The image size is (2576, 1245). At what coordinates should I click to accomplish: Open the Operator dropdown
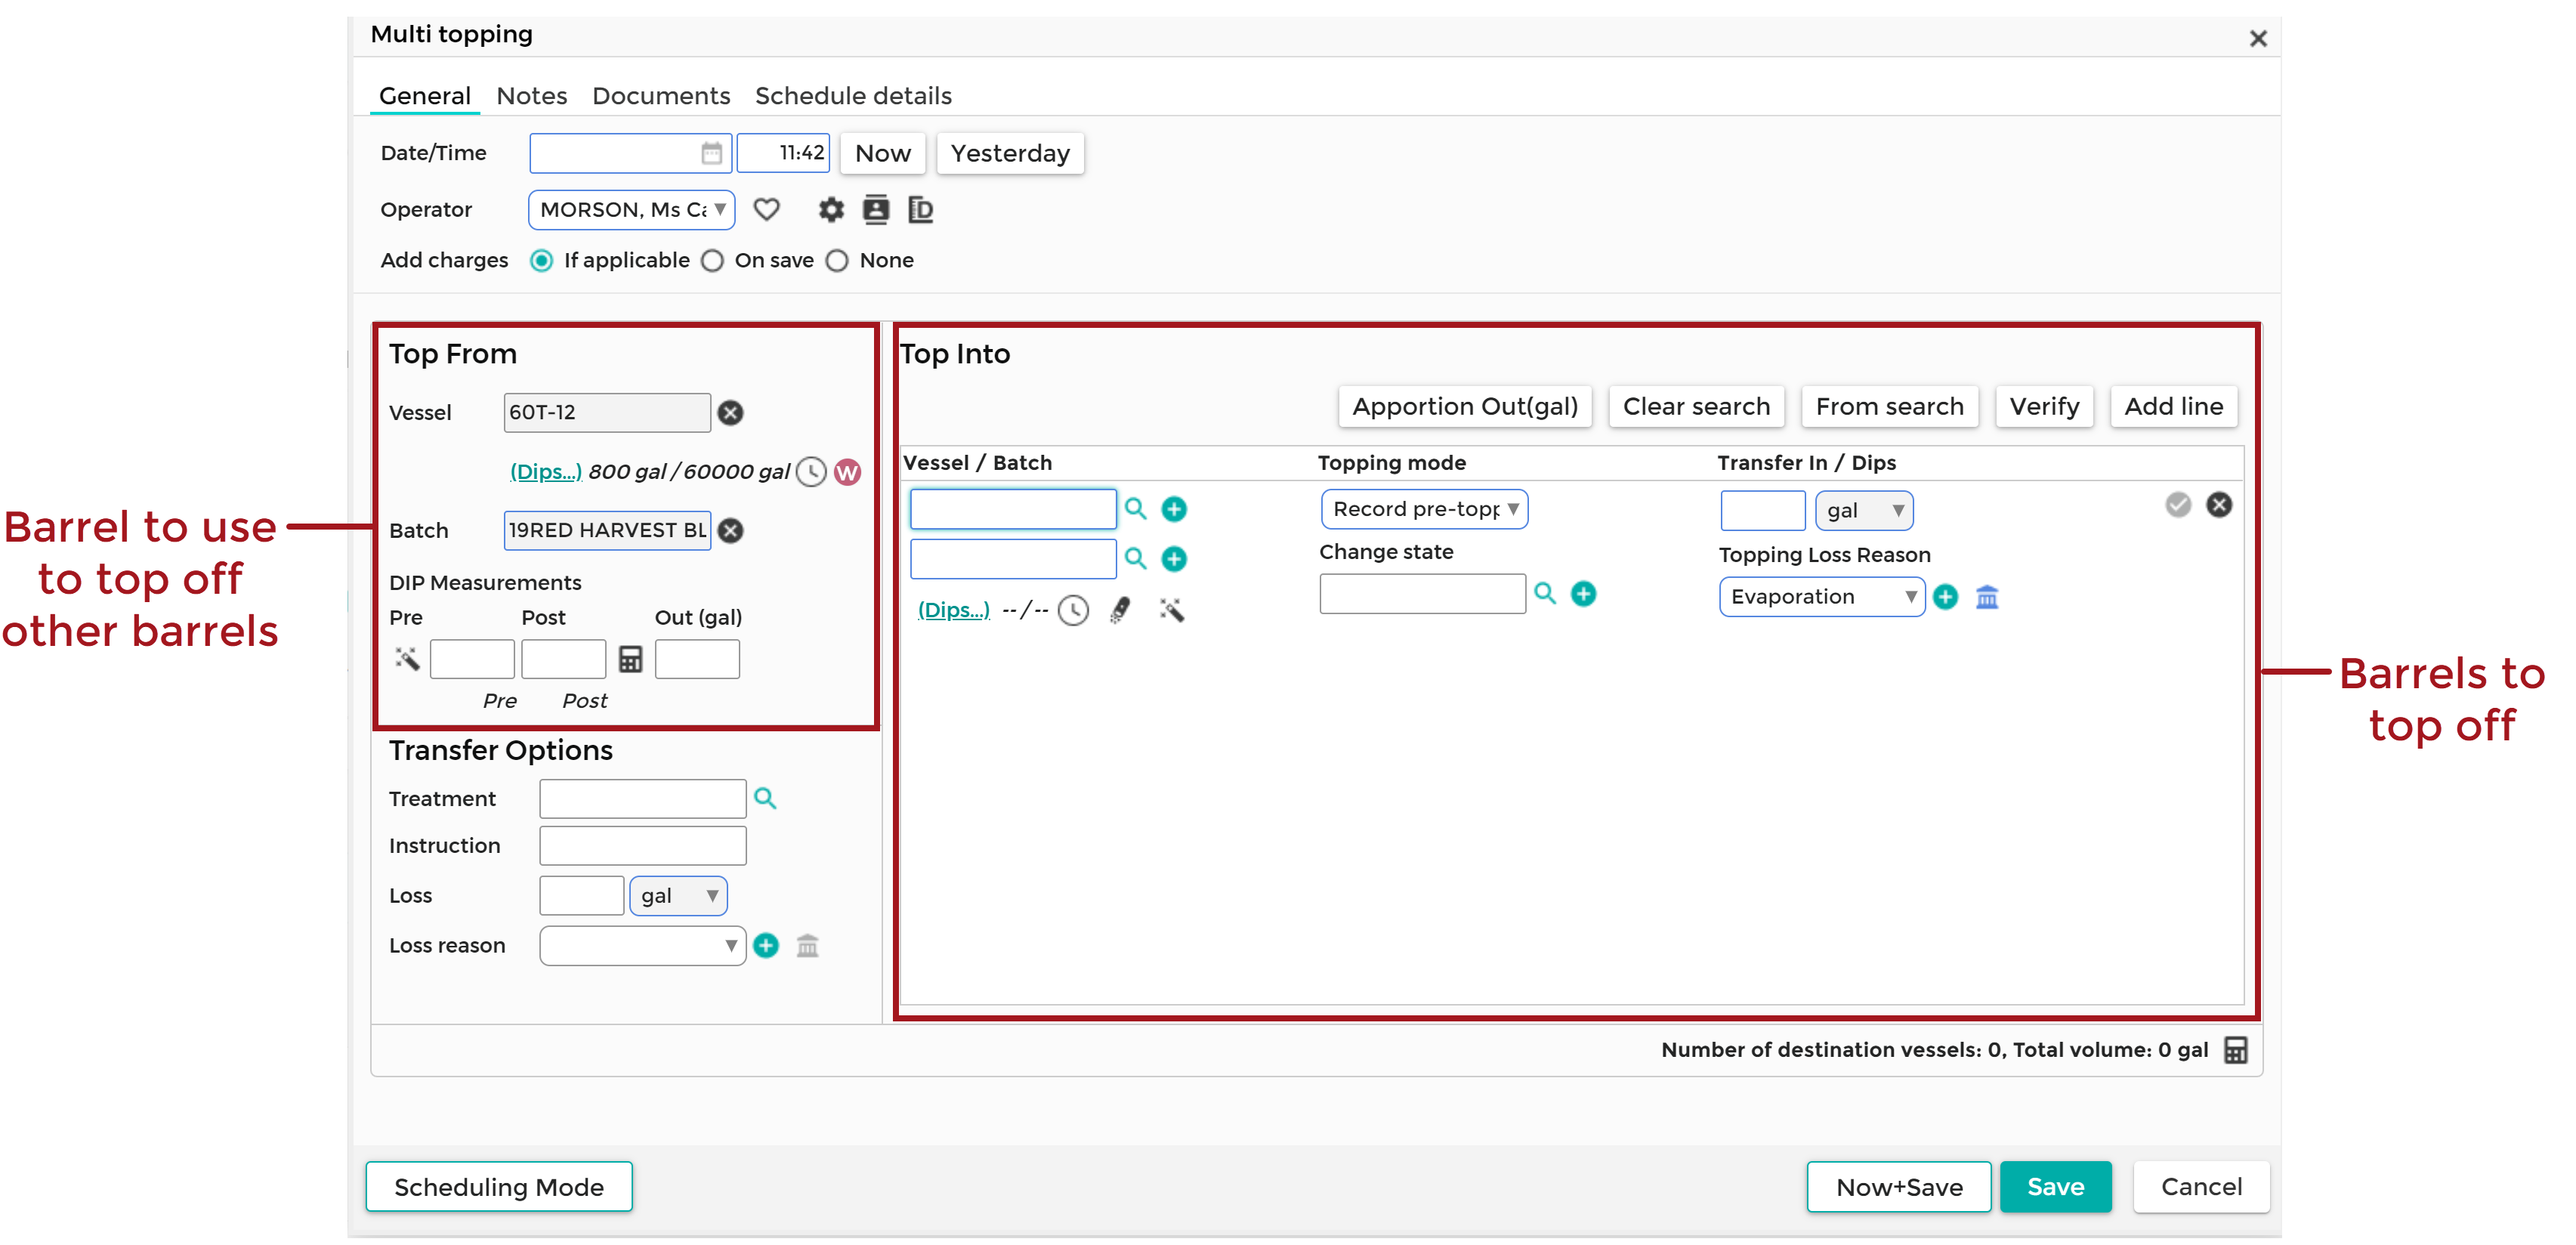point(632,210)
